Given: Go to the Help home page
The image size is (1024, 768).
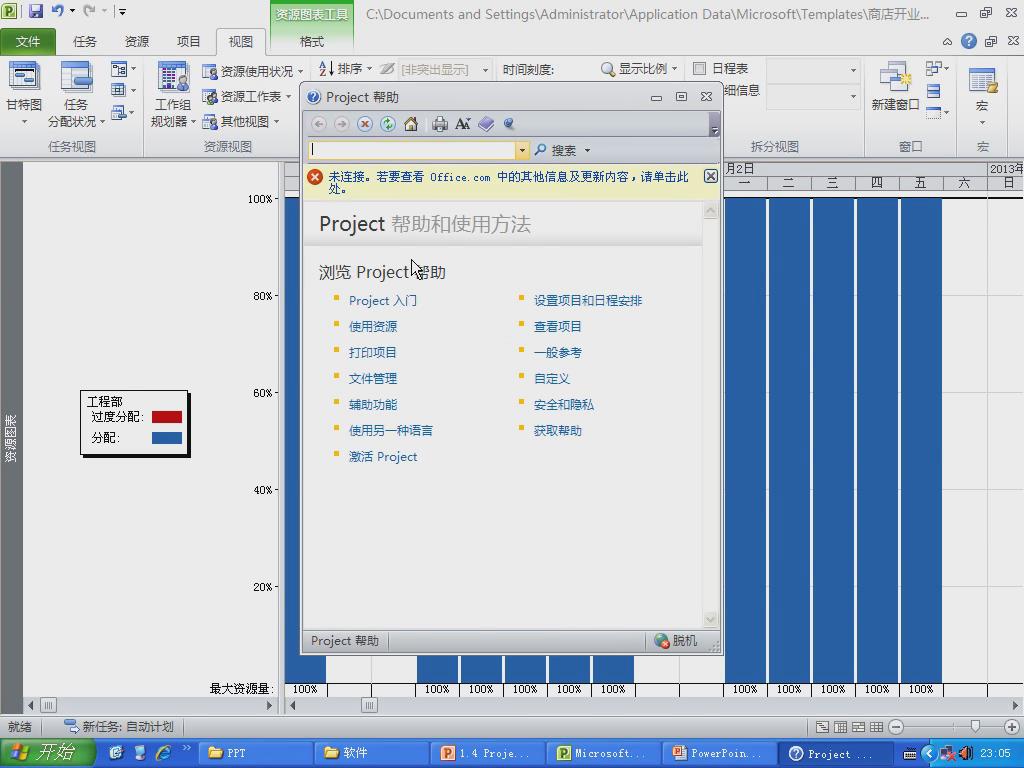Looking at the screenshot, I should (x=411, y=124).
